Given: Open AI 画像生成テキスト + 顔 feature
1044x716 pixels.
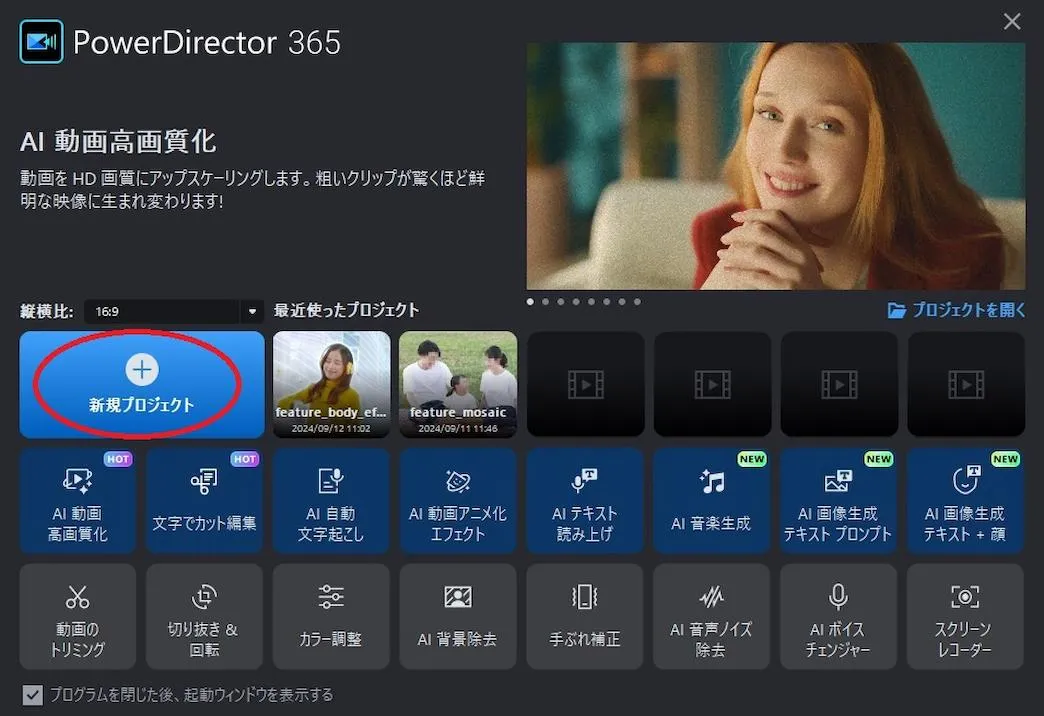Looking at the screenshot, I should click(x=966, y=500).
